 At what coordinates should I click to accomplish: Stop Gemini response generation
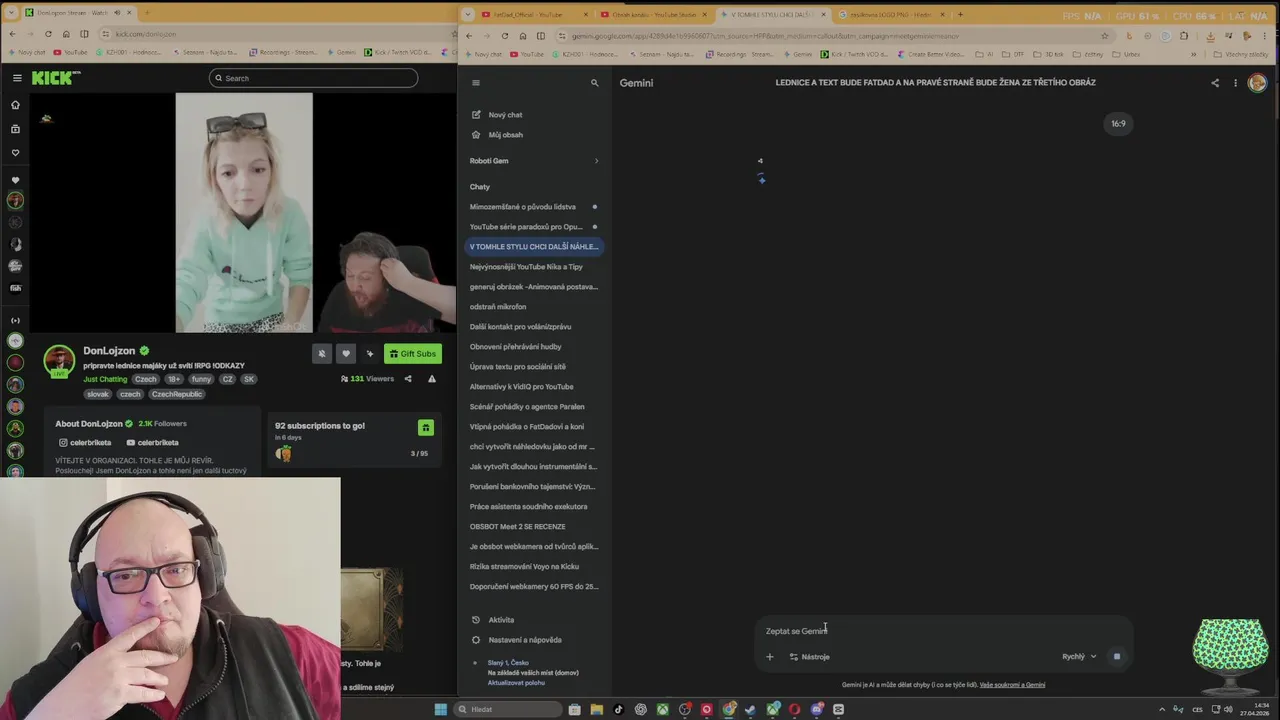point(1117,657)
